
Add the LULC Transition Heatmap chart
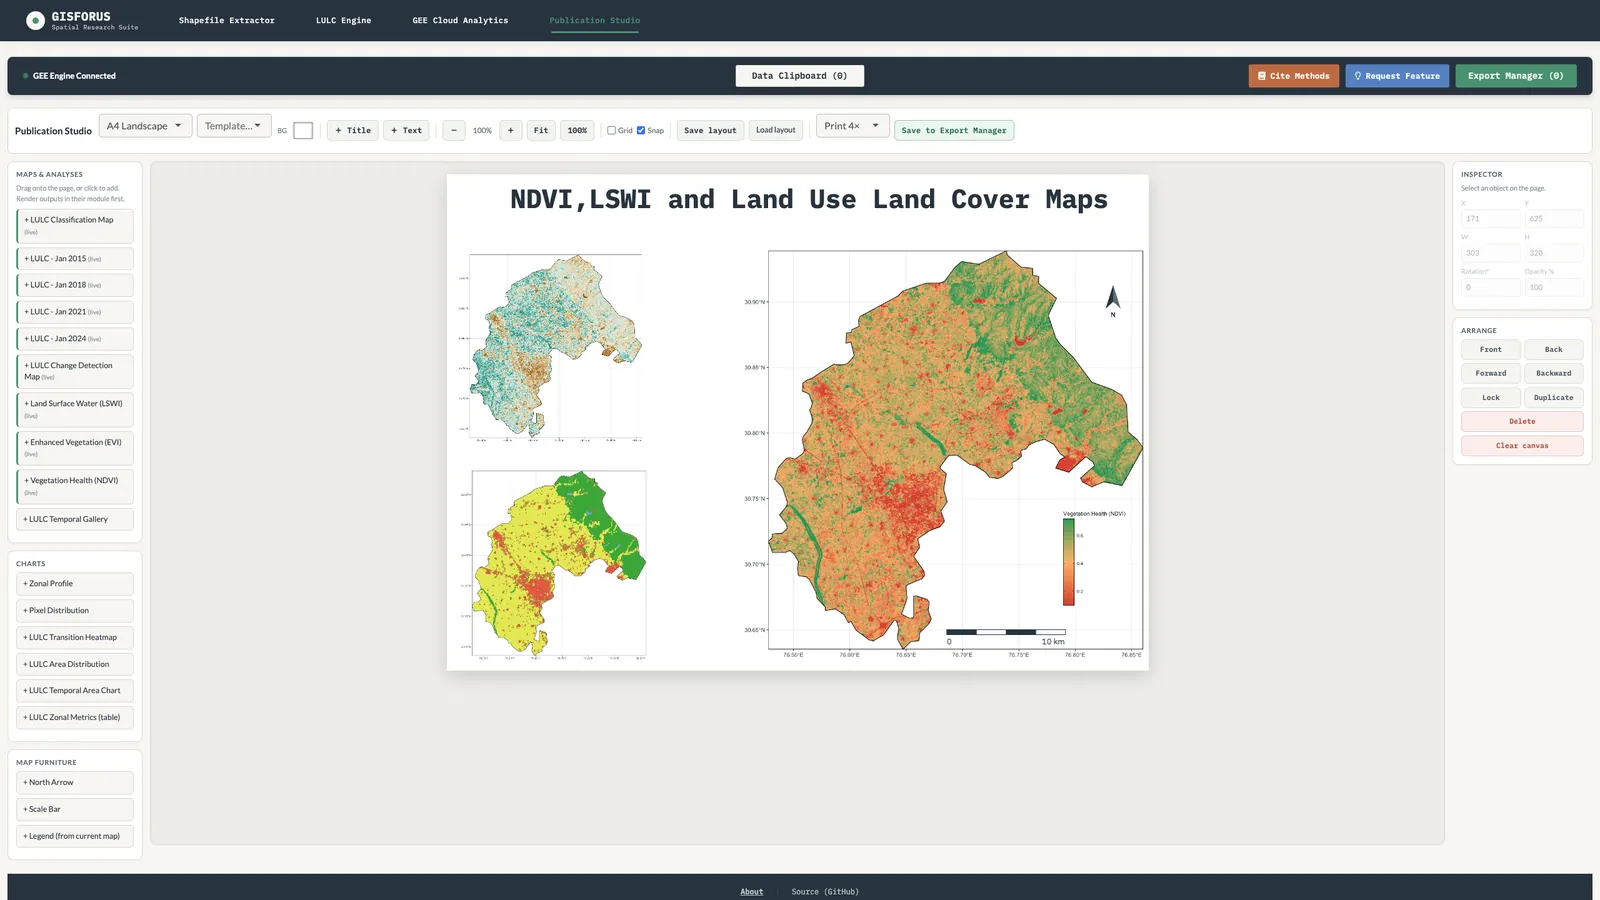[x=75, y=637]
